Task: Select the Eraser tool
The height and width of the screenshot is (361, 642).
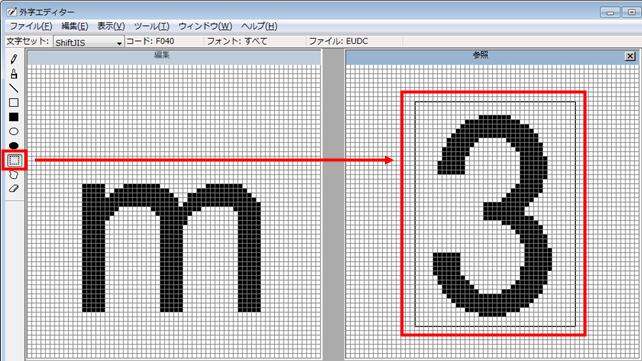Action: pos(14,189)
